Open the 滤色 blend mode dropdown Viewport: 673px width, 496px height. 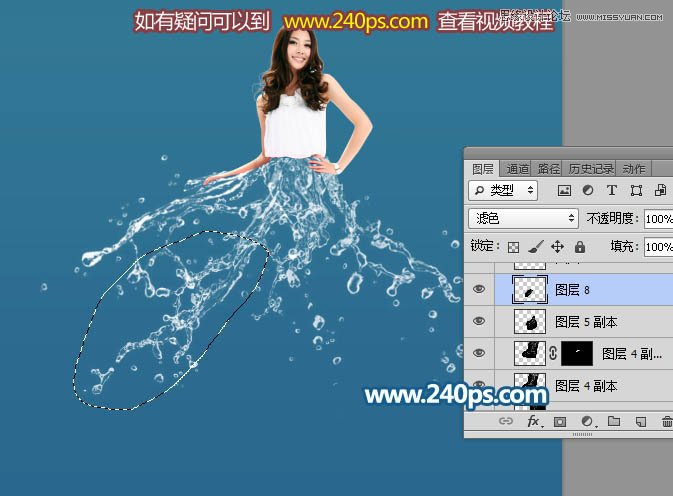pos(524,218)
